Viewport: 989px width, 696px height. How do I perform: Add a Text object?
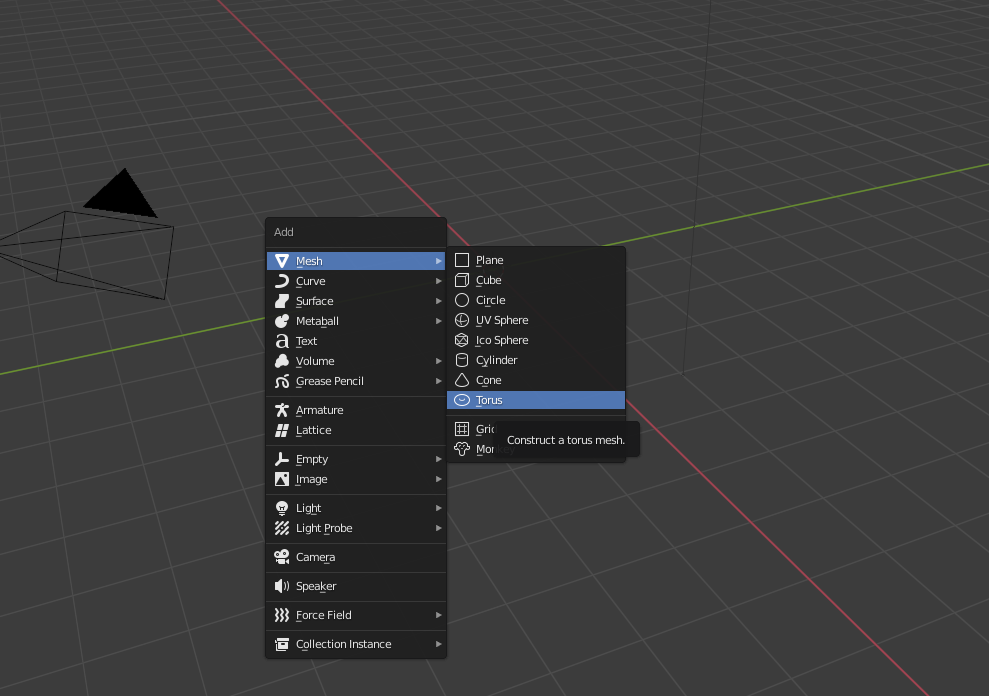click(356, 341)
